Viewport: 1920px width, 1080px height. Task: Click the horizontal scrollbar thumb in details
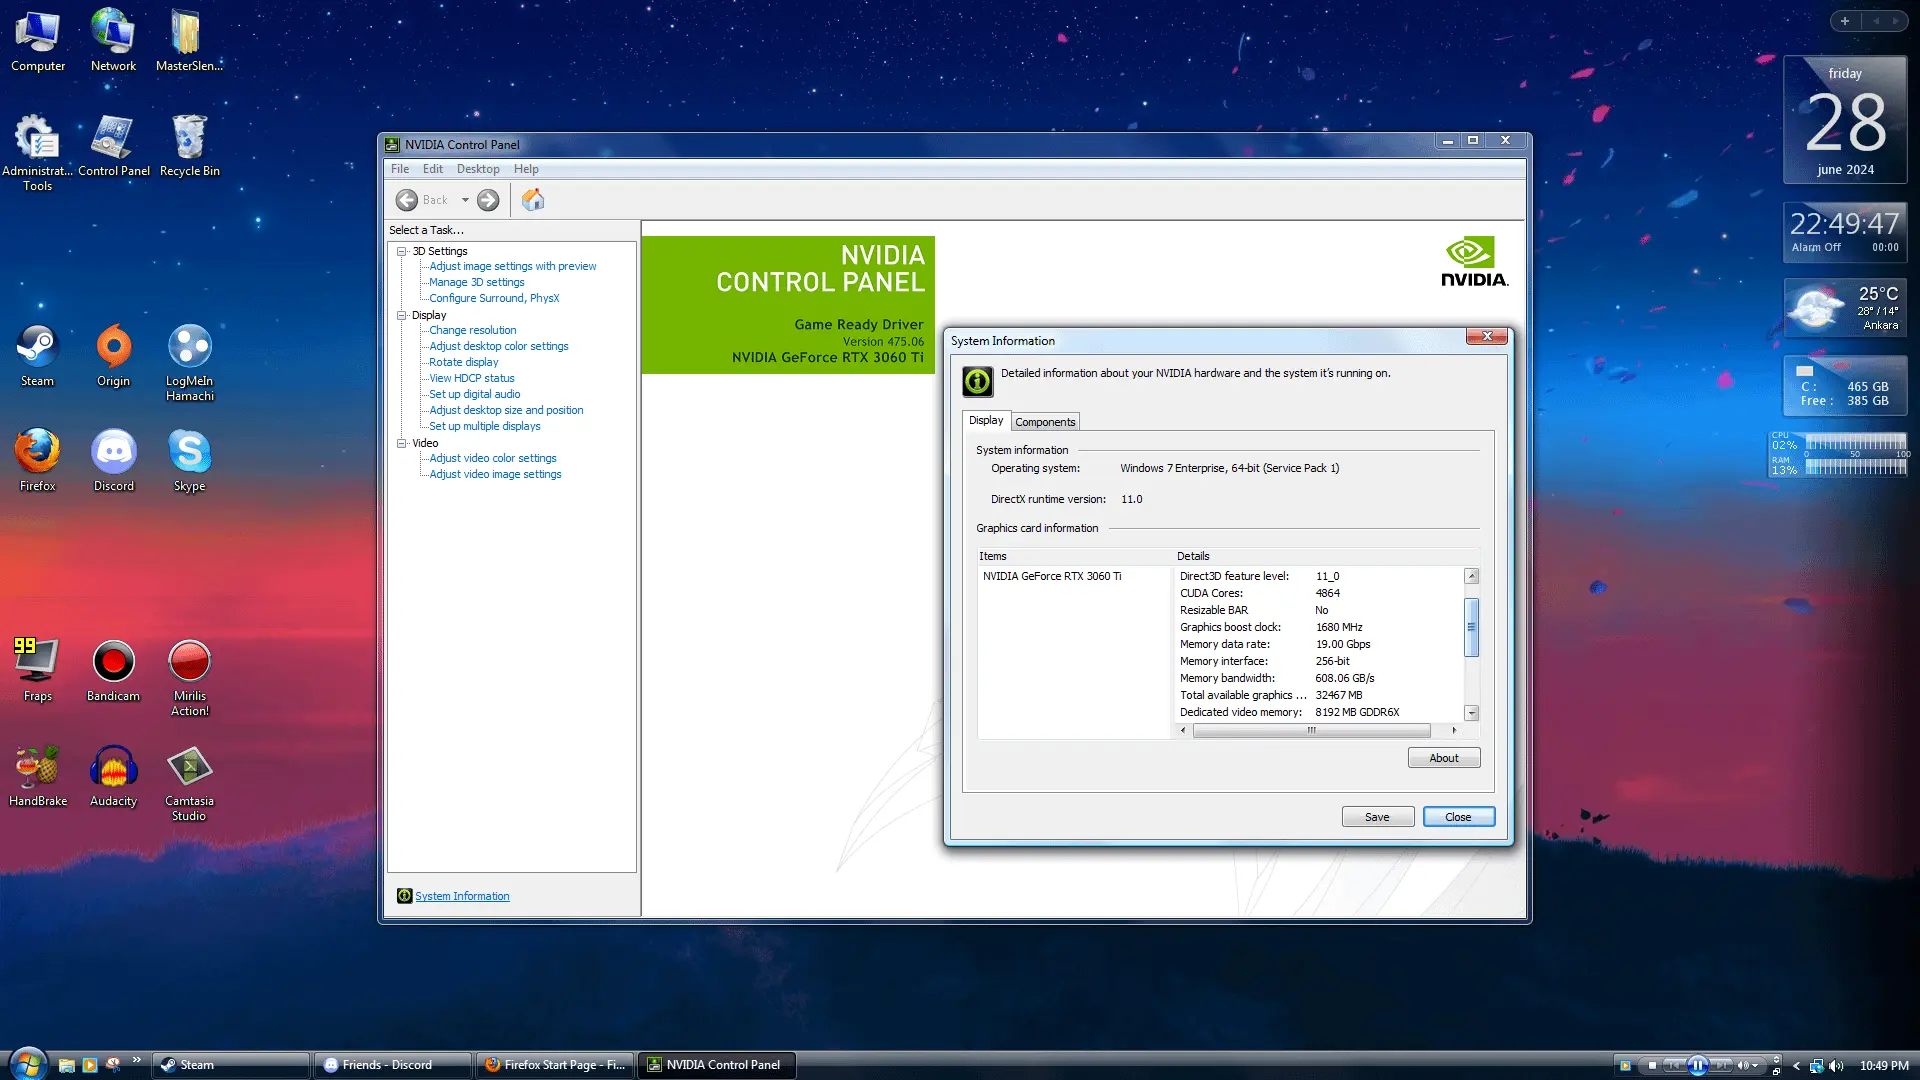1311,730
